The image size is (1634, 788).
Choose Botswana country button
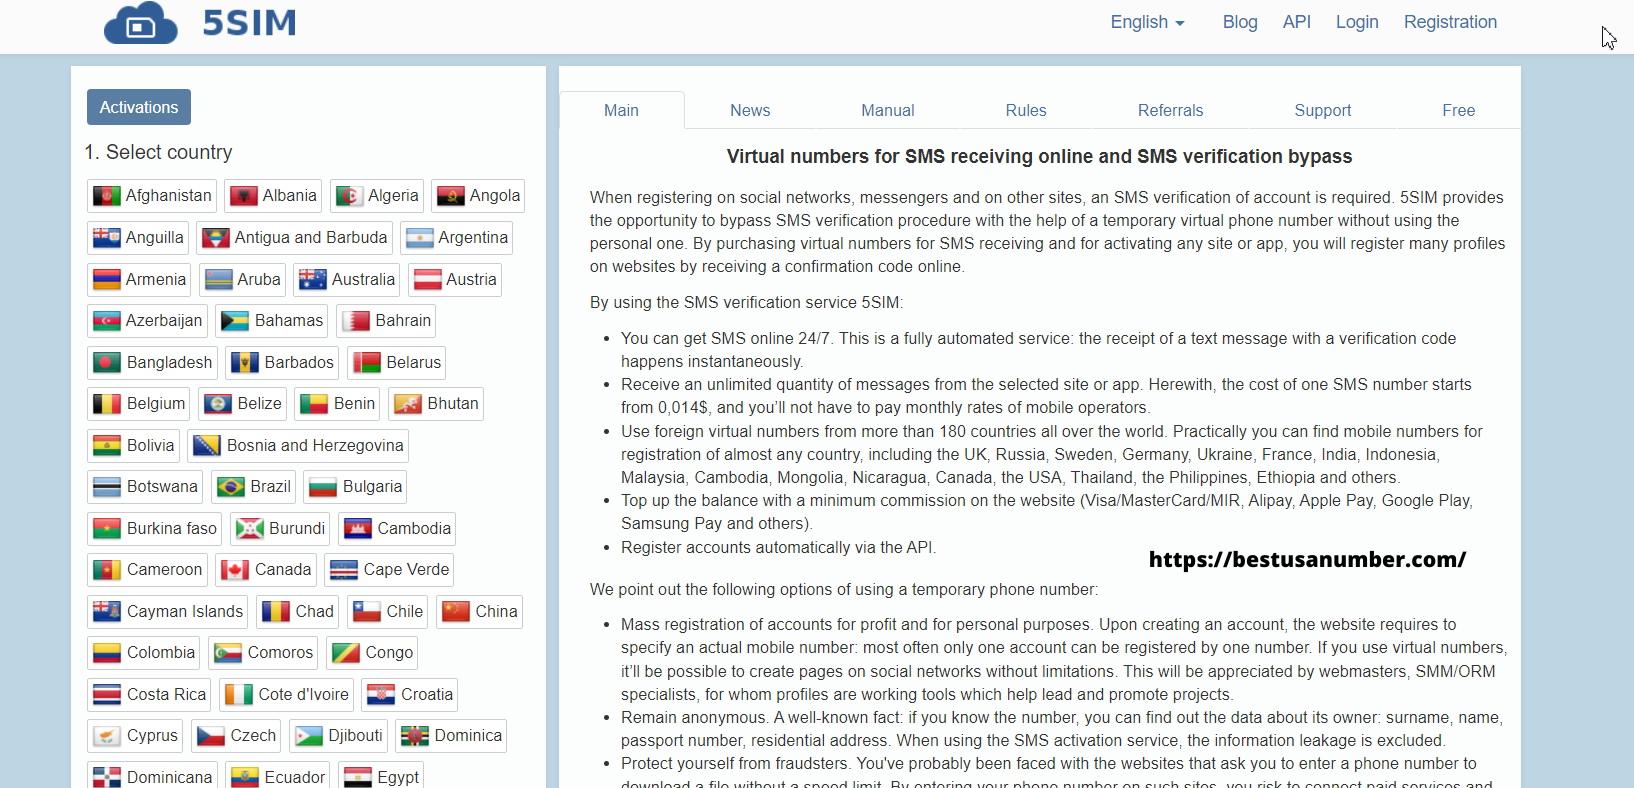click(145, 487)
